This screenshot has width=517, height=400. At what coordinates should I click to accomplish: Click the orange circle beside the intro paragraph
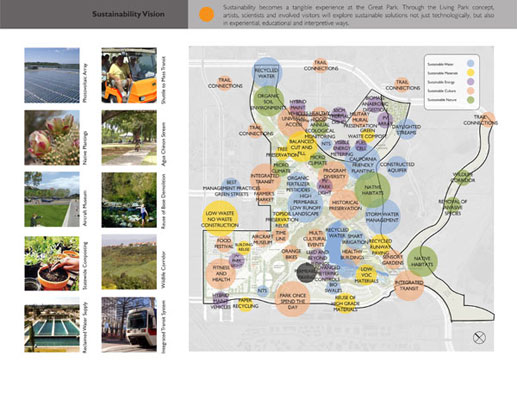tap(206, 14)
